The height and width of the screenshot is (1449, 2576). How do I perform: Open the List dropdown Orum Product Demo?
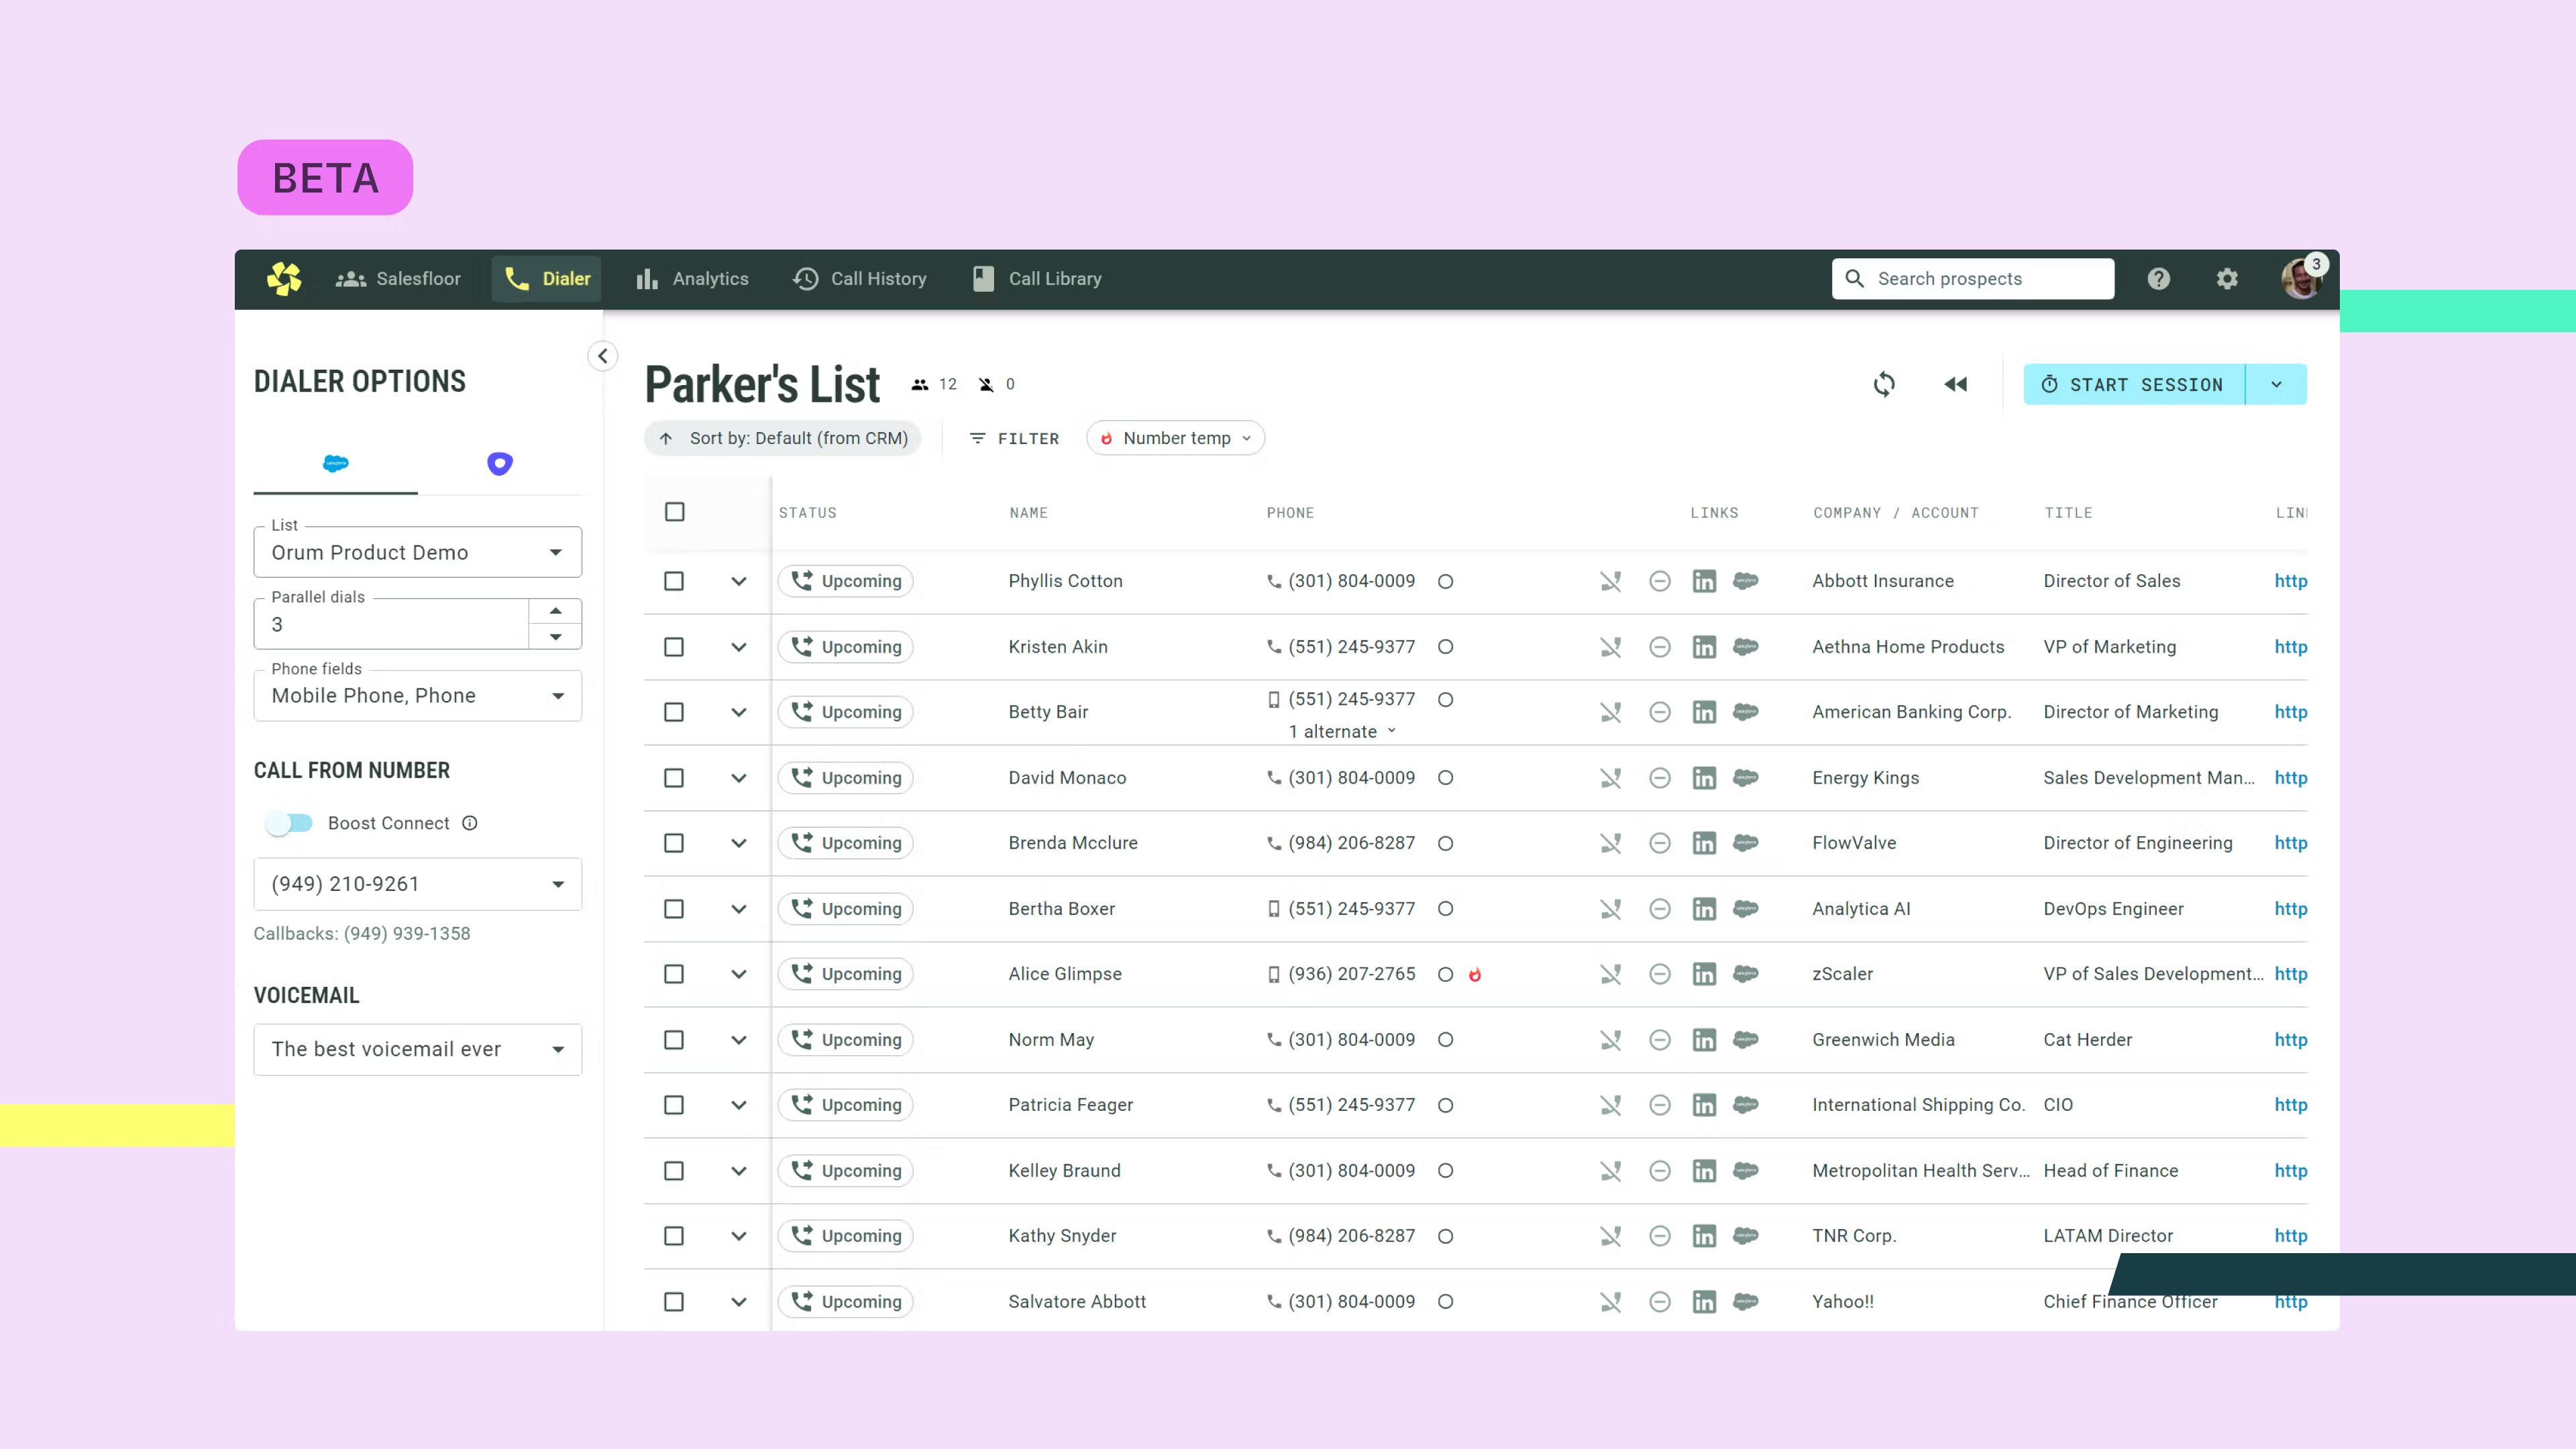(x=417, y=553)
